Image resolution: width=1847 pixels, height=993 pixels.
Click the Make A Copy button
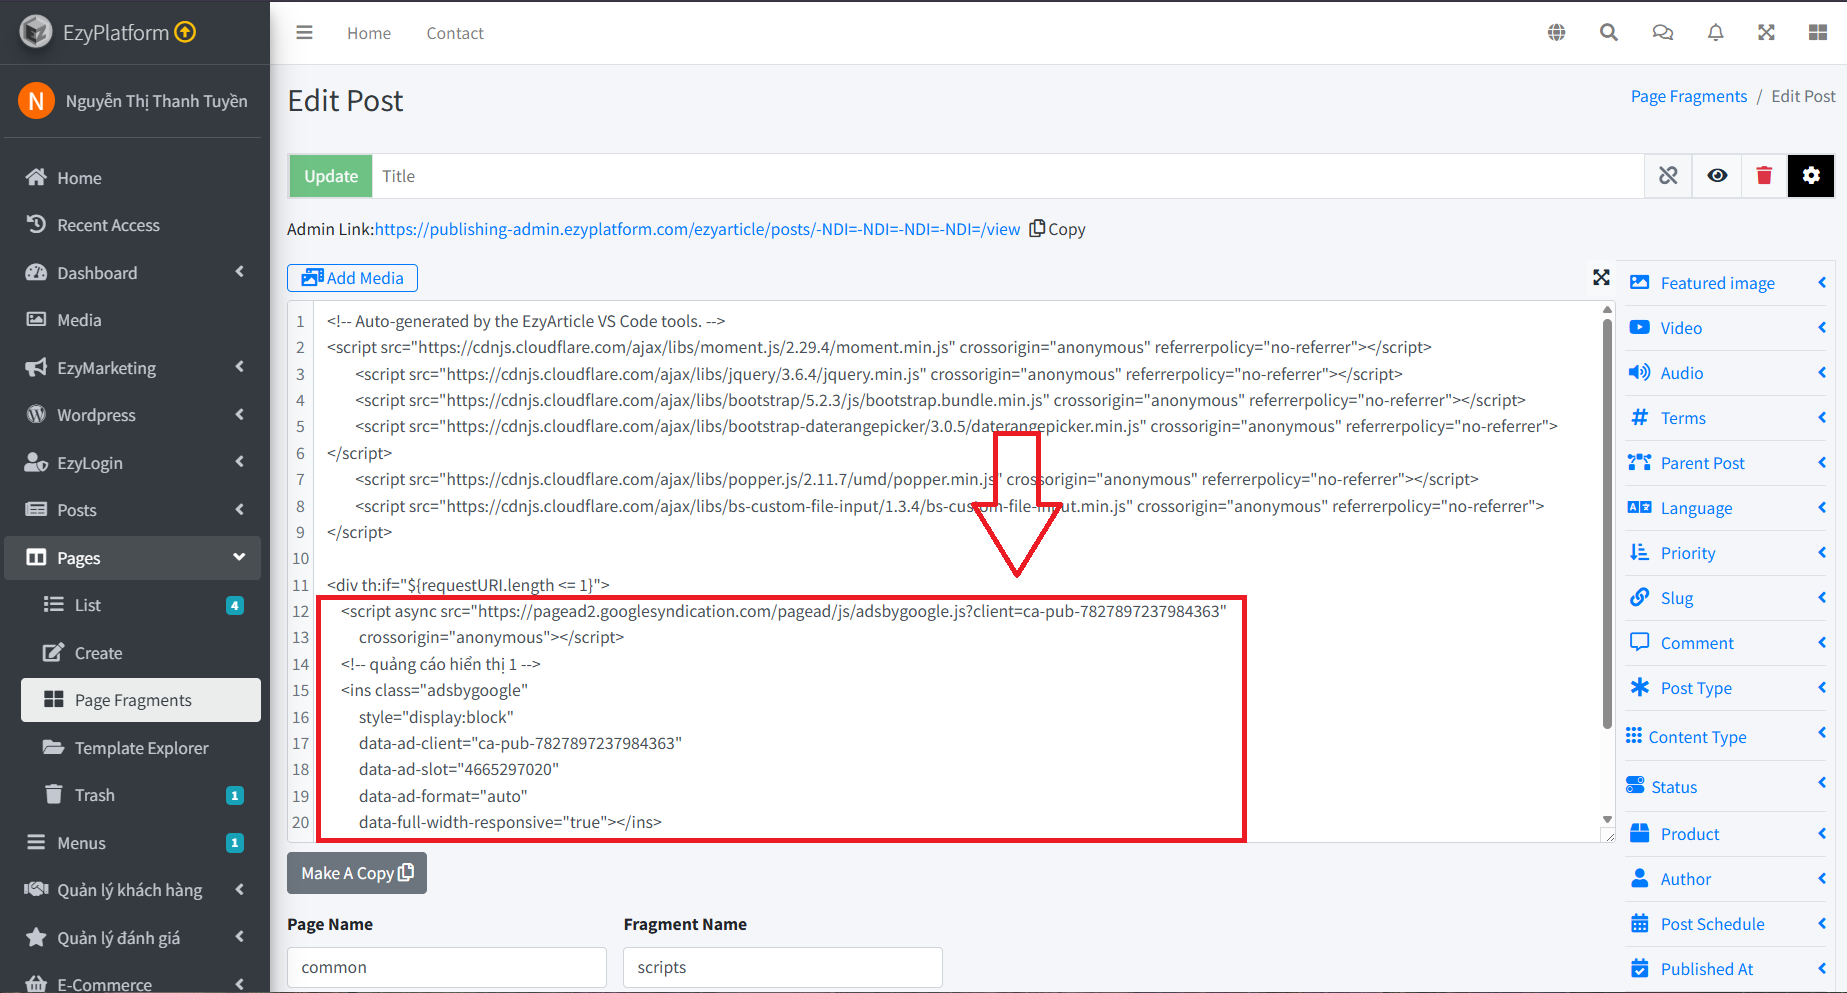click(x=357, y=873)
